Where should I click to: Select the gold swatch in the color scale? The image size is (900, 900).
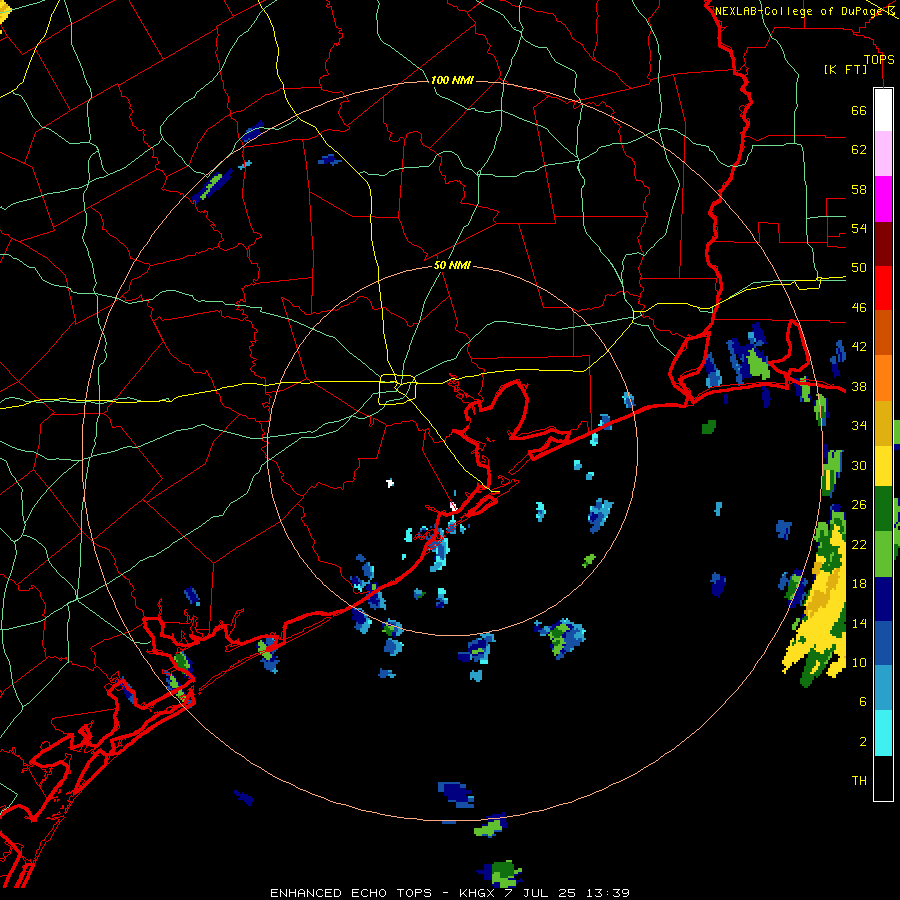883,422
